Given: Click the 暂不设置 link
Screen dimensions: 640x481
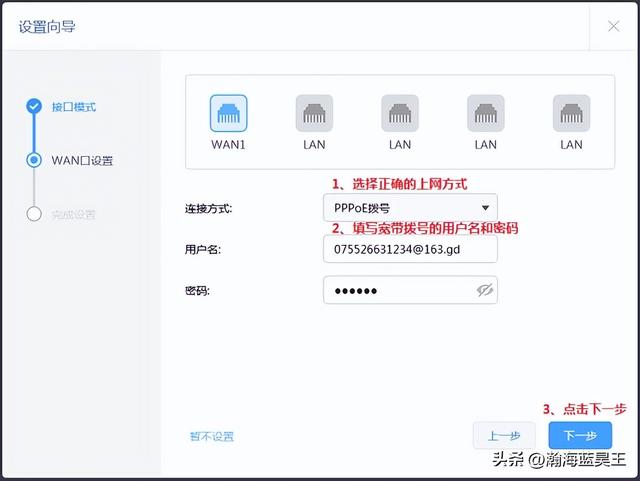Looking at the screenshot, I should click(x=212, y=436).
